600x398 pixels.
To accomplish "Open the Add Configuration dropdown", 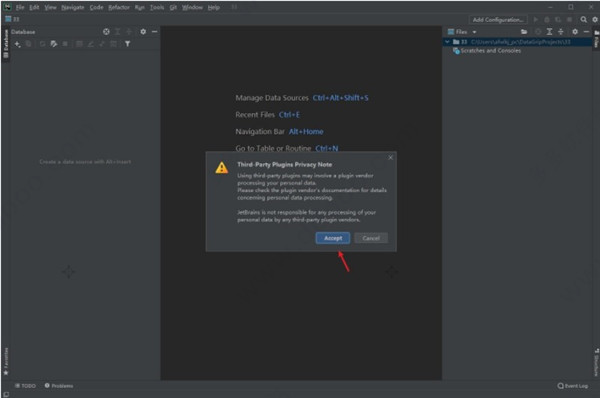I will point(497,20).
